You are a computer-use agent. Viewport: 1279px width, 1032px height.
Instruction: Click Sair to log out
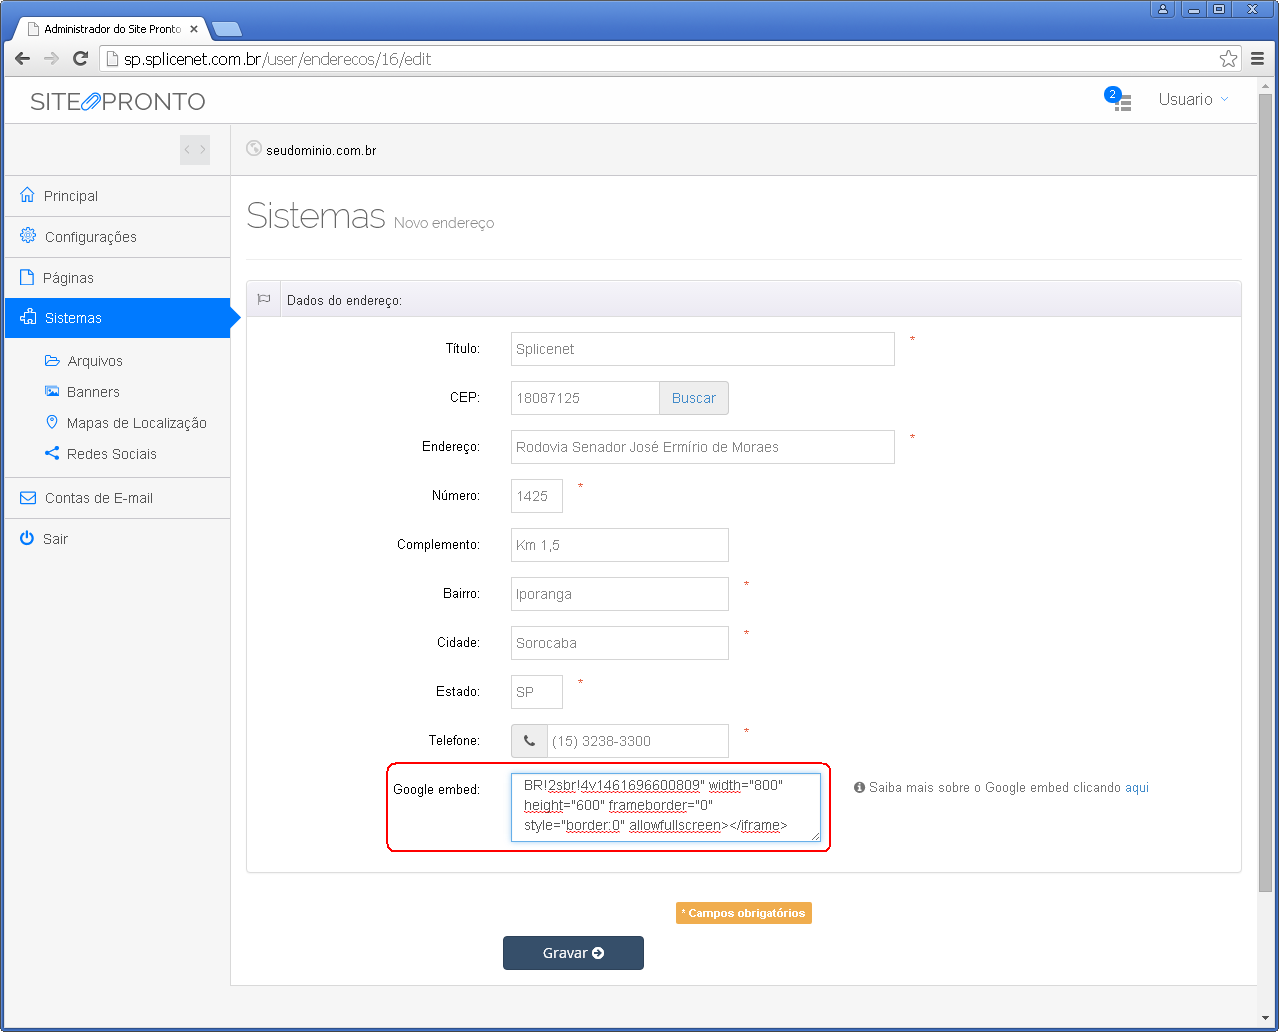[x=55, y=539]
